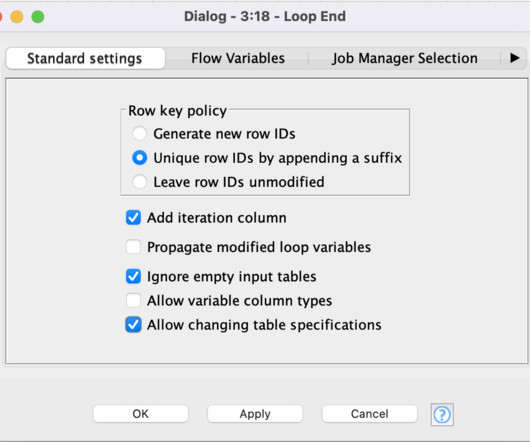Screen dimensions: 530x442
Task: Uncheck Add iteration column
Action: click(133, 218)
